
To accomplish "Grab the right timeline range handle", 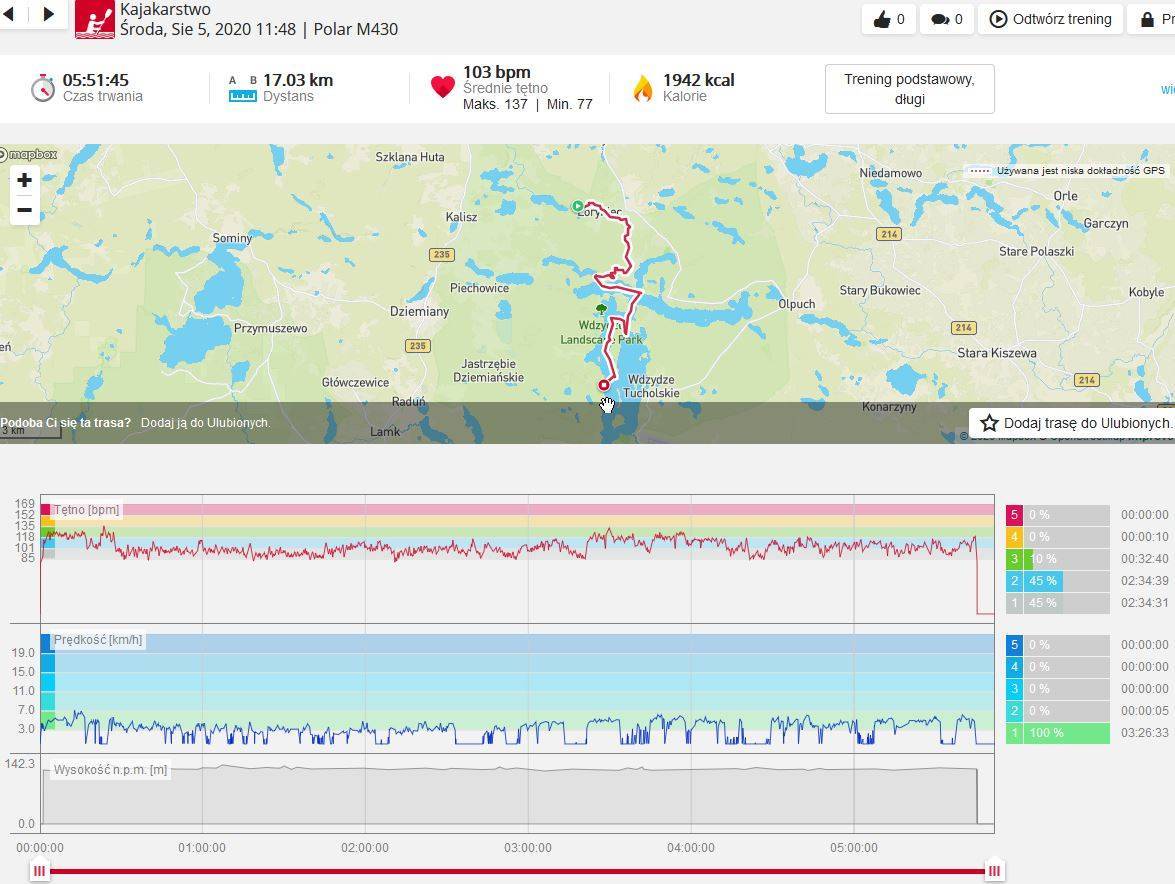I will pos(994,871).
